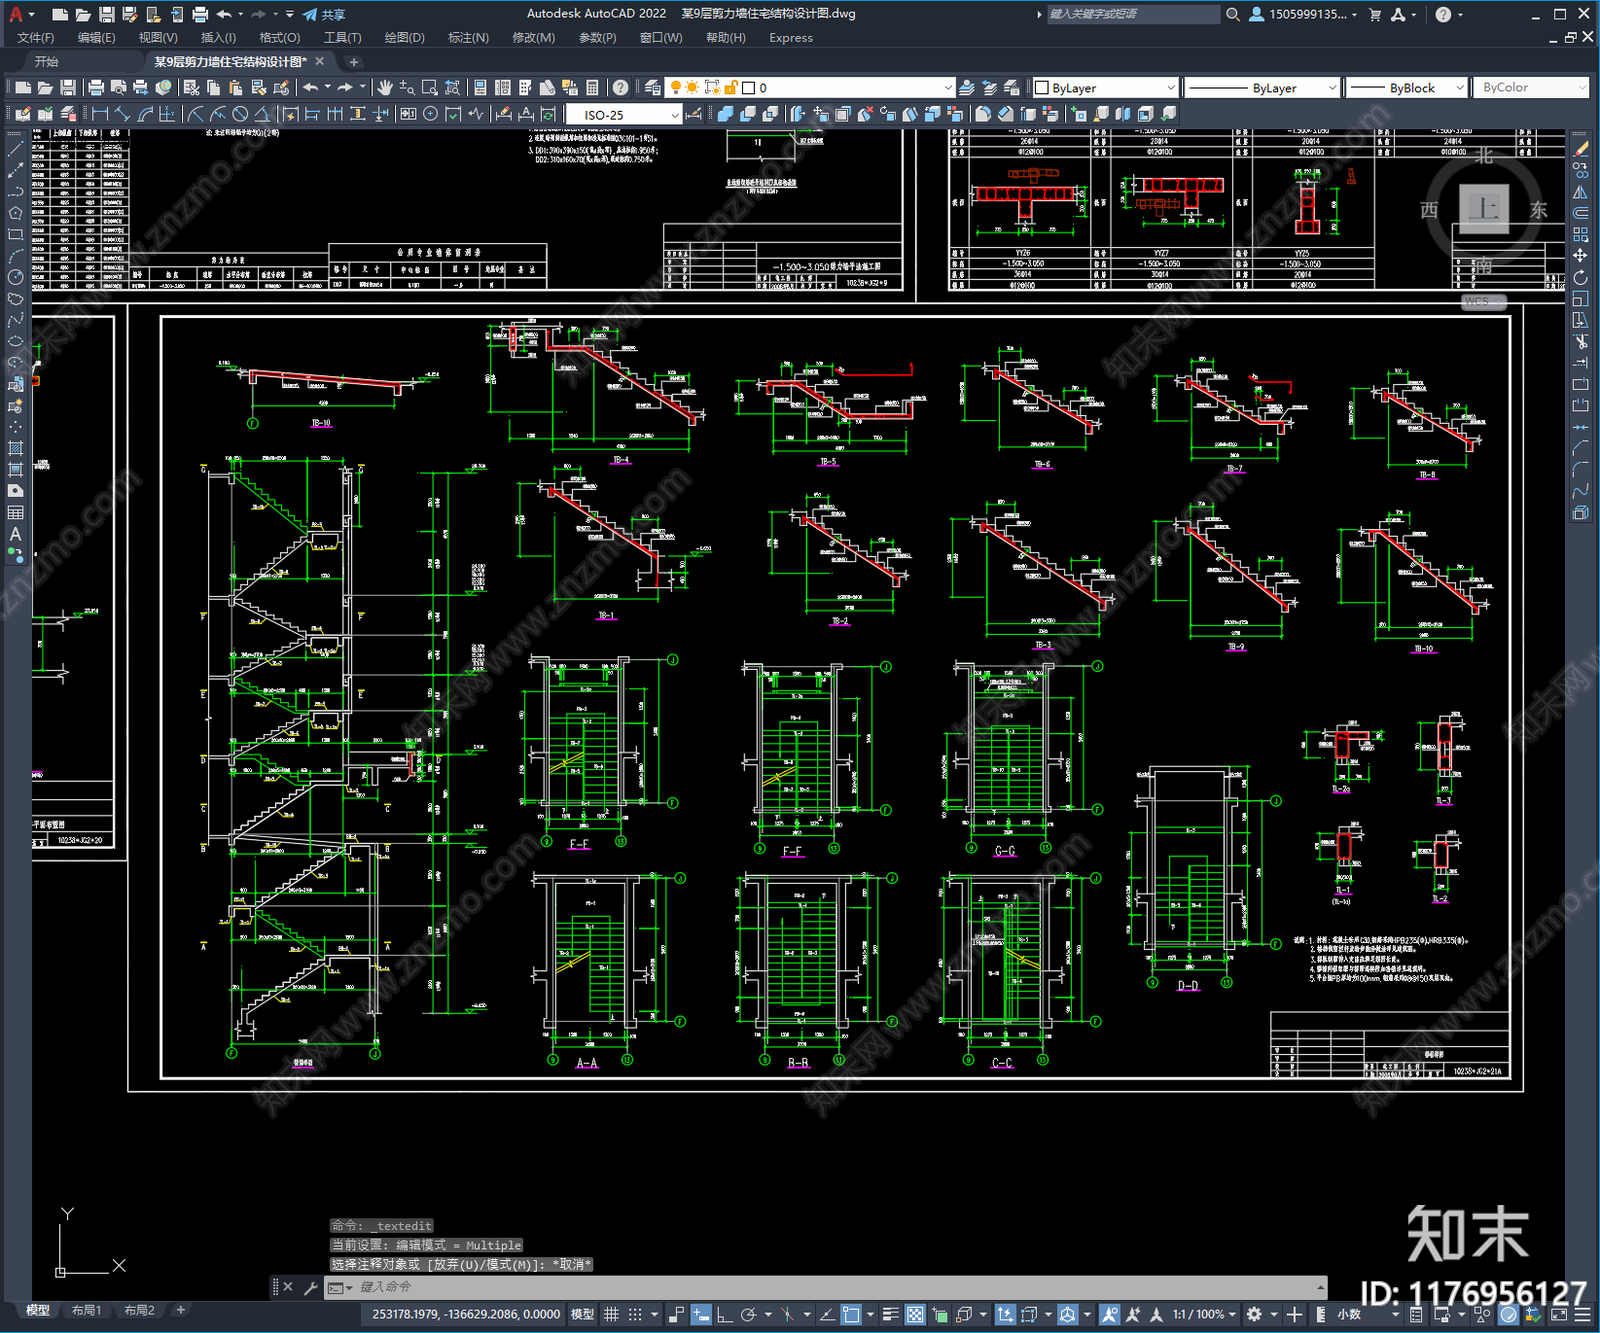Open the 绘图(D) menu
The image size is (1600, 1333).
(x=404, y=38)
